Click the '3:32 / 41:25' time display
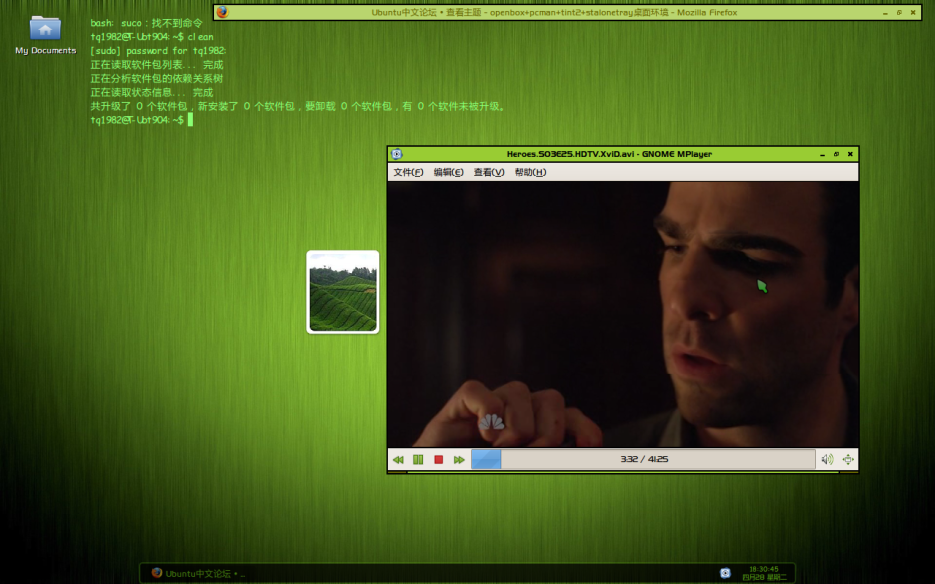 pyautogui.click(x=644, y=459)
